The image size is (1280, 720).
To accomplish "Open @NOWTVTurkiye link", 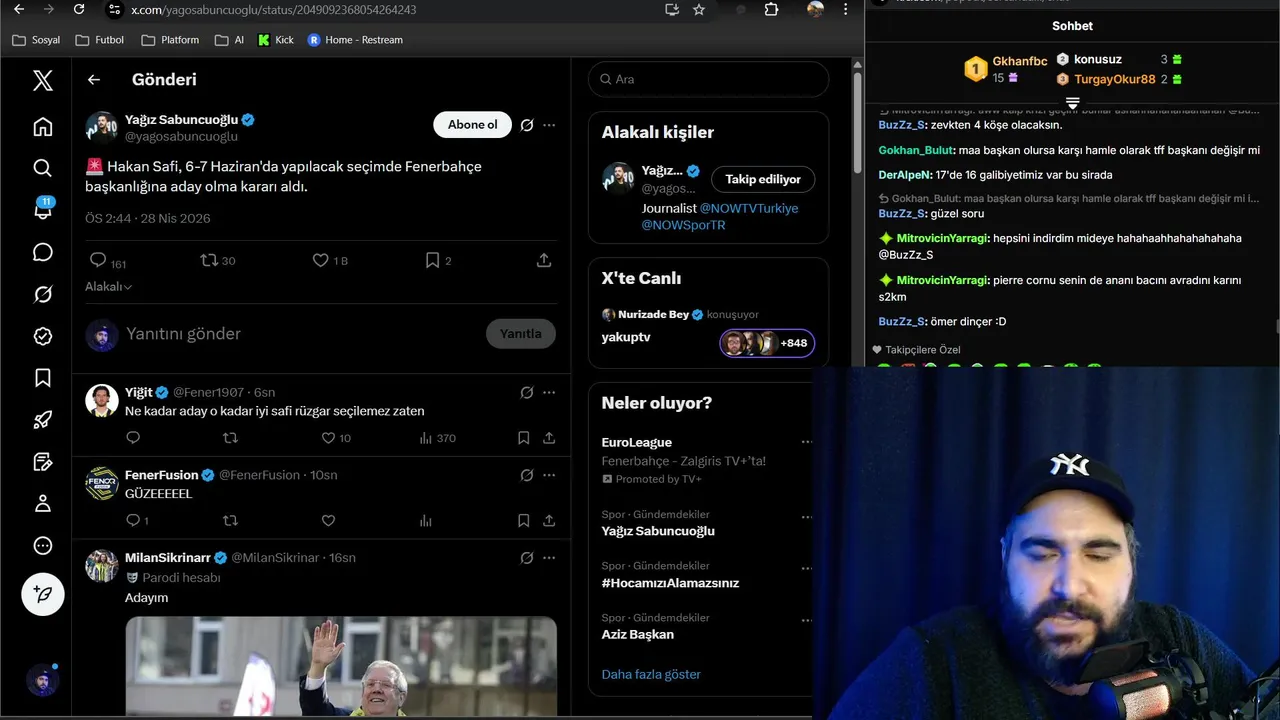I will pyautogui.click(x=749, y=208).
